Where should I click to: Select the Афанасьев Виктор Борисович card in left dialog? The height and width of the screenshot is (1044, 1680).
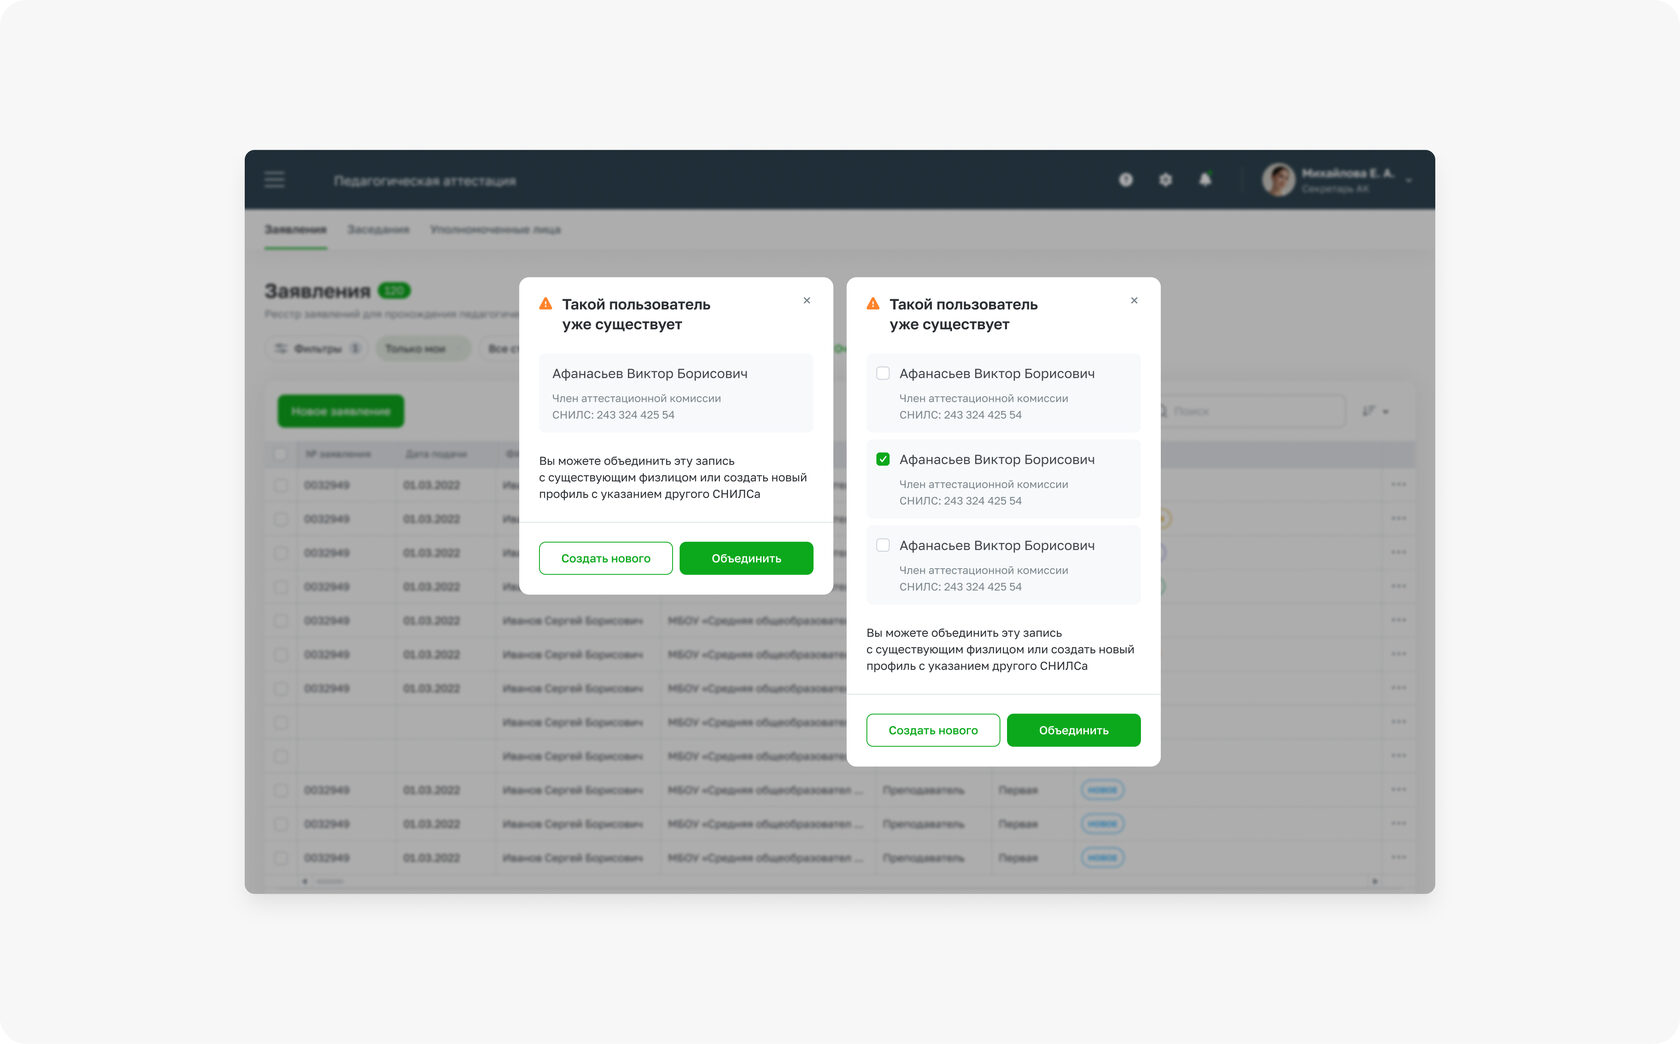pyautogui.click(x=676, y=393)
